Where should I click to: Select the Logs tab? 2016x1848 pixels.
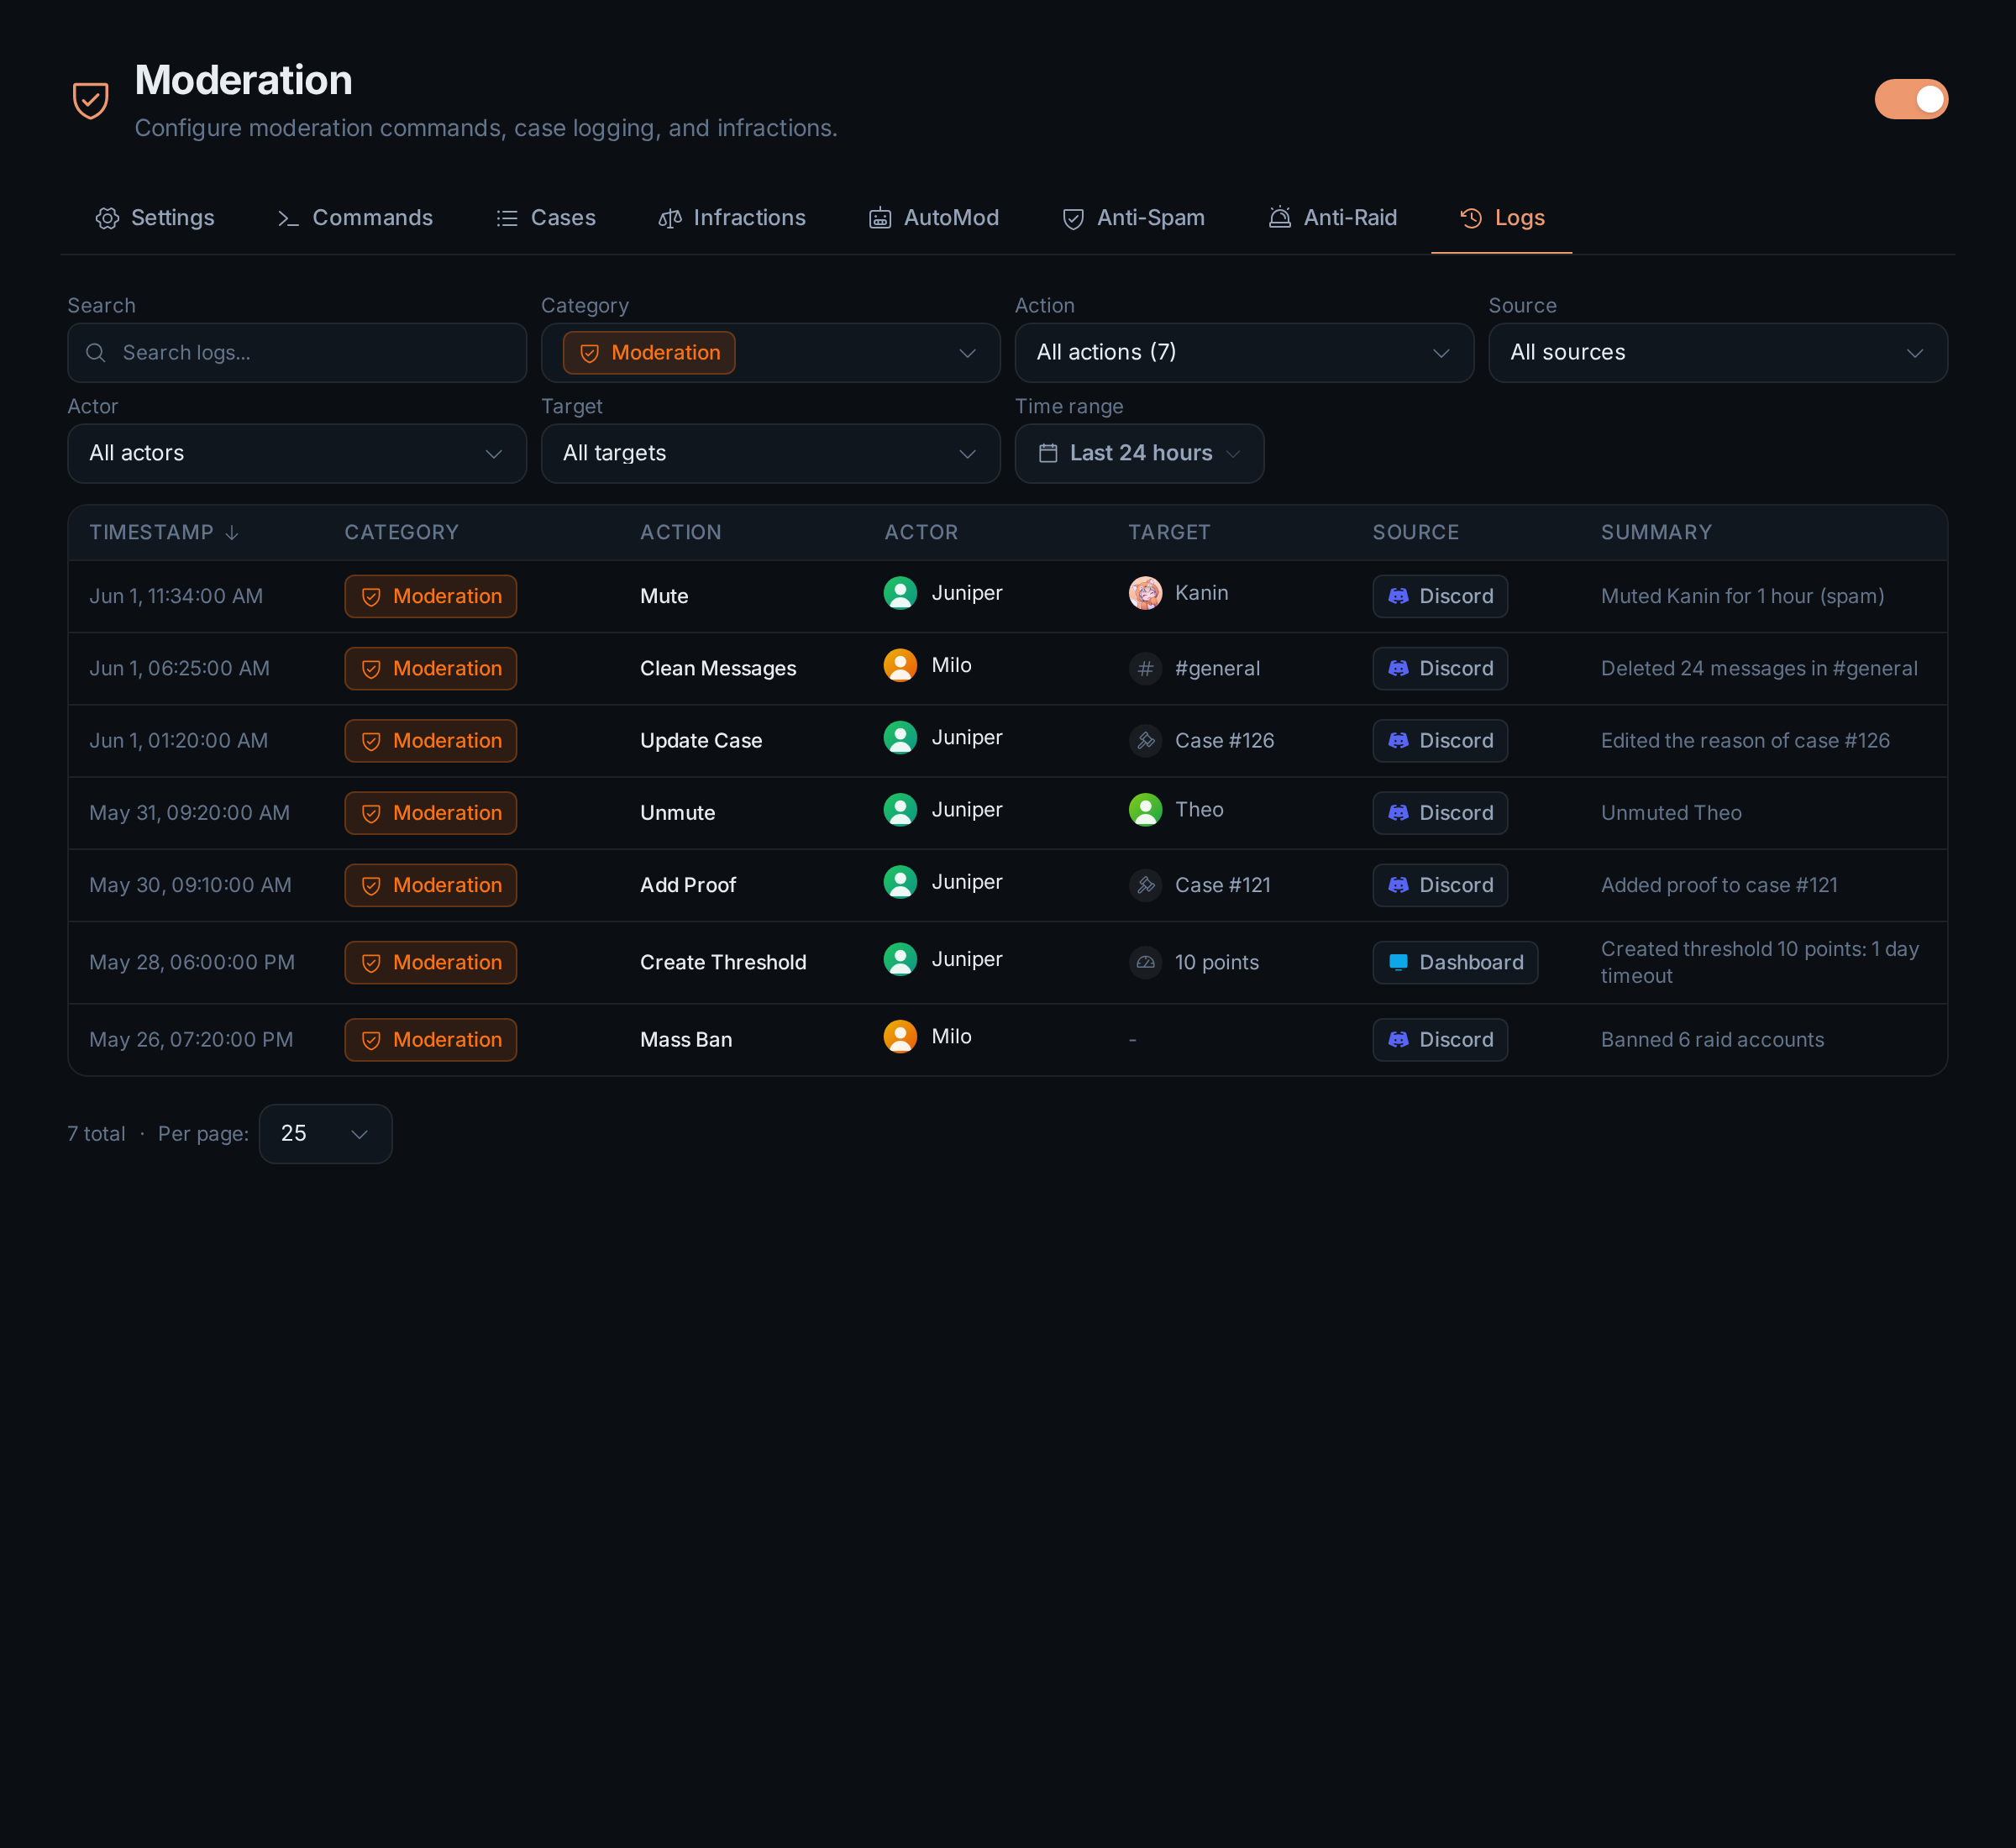click(1502, 218)
